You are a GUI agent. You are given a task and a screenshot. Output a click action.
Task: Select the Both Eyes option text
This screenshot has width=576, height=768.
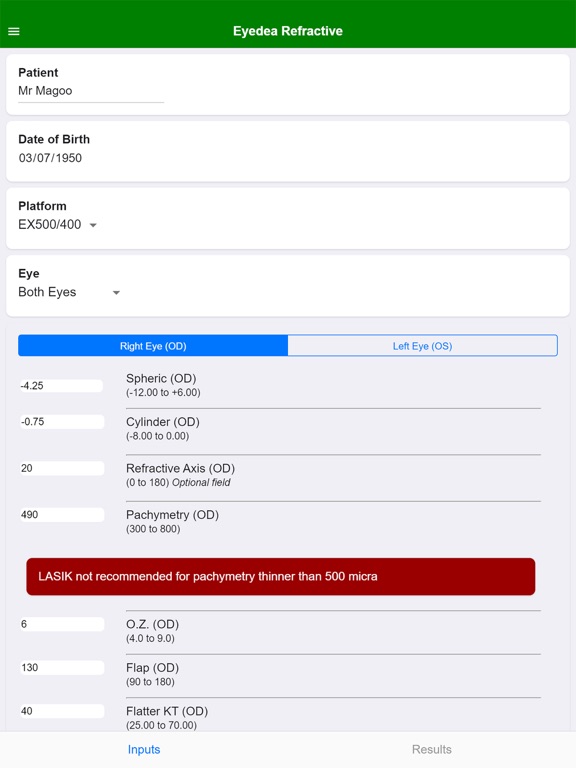tap(47, 292)
